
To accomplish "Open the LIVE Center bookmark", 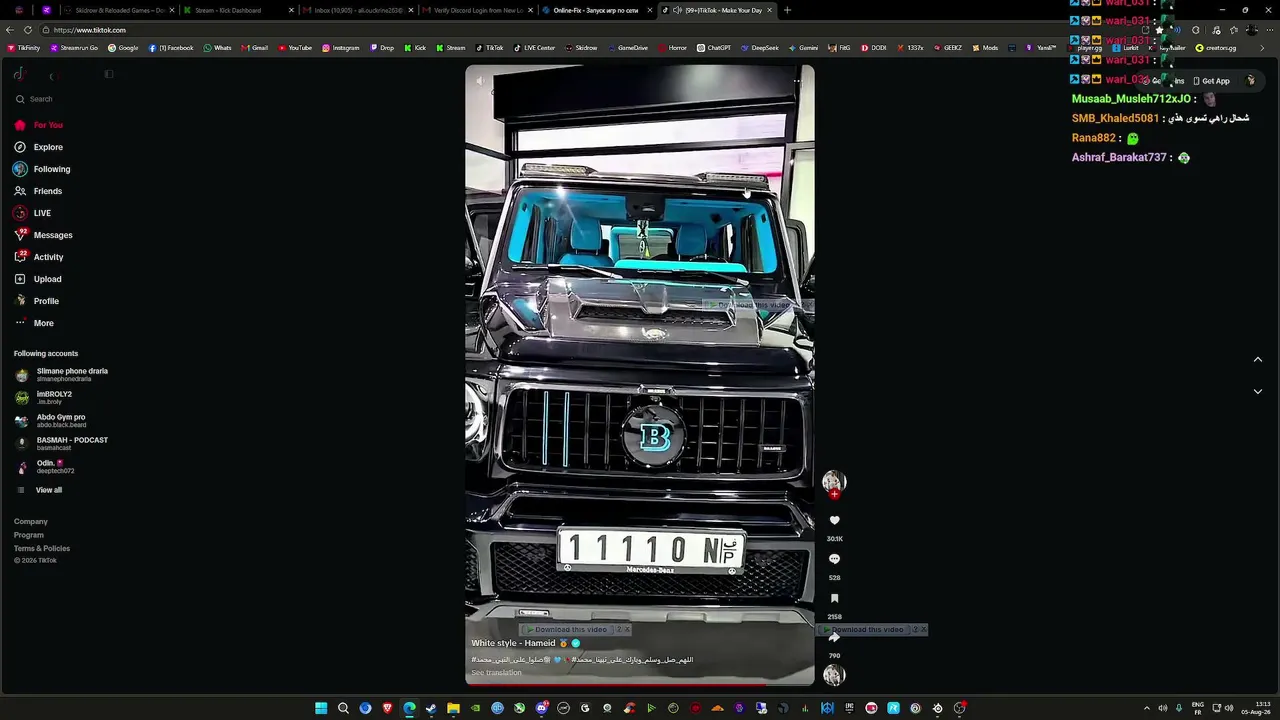I will [534, 48].
